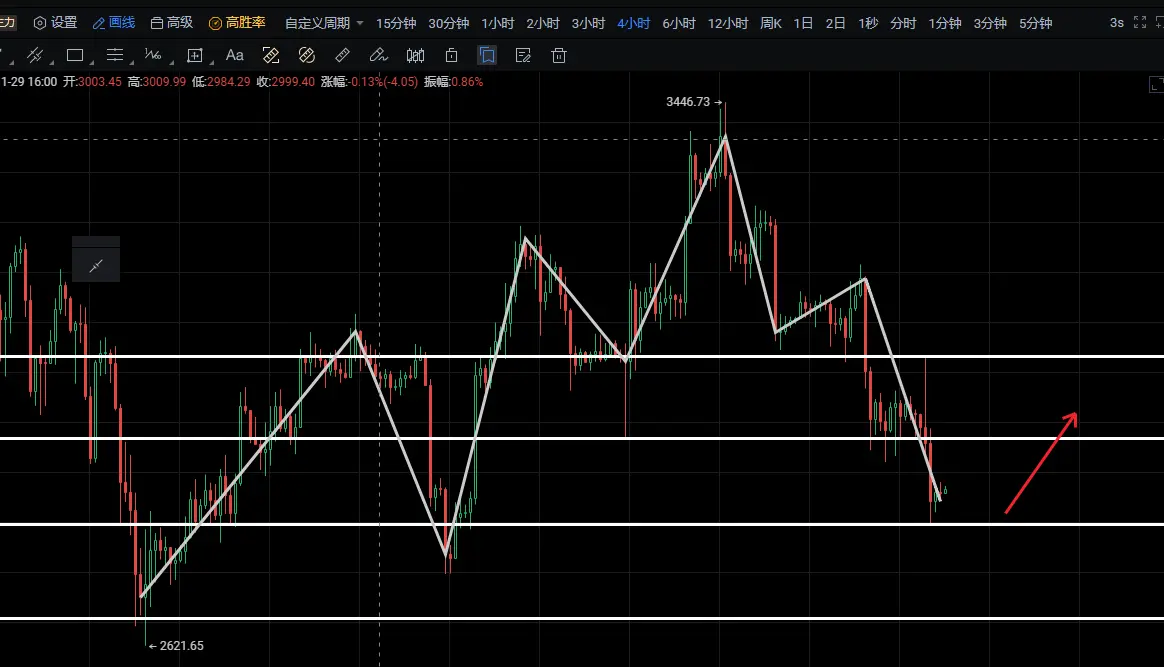Switch to the 3分钟 timeframe
The height and width of the screenshot is (667, 1164).
click(990, 23)
